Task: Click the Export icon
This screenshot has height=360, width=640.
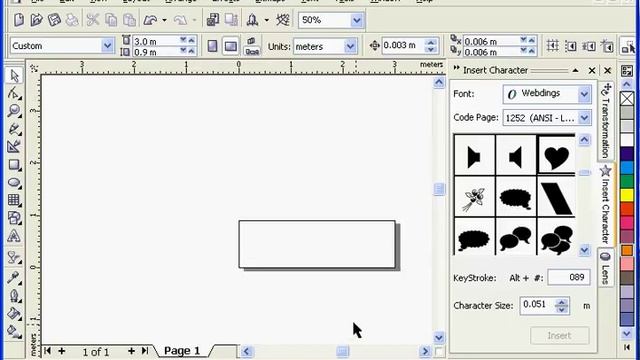Action: click(231, 20)
